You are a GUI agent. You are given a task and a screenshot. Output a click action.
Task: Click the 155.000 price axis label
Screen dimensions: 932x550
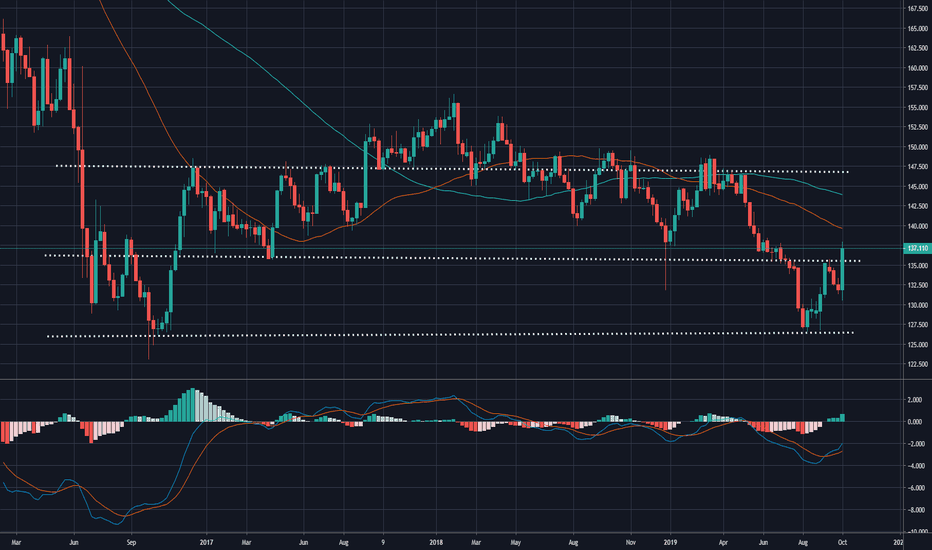coord(918,108)
